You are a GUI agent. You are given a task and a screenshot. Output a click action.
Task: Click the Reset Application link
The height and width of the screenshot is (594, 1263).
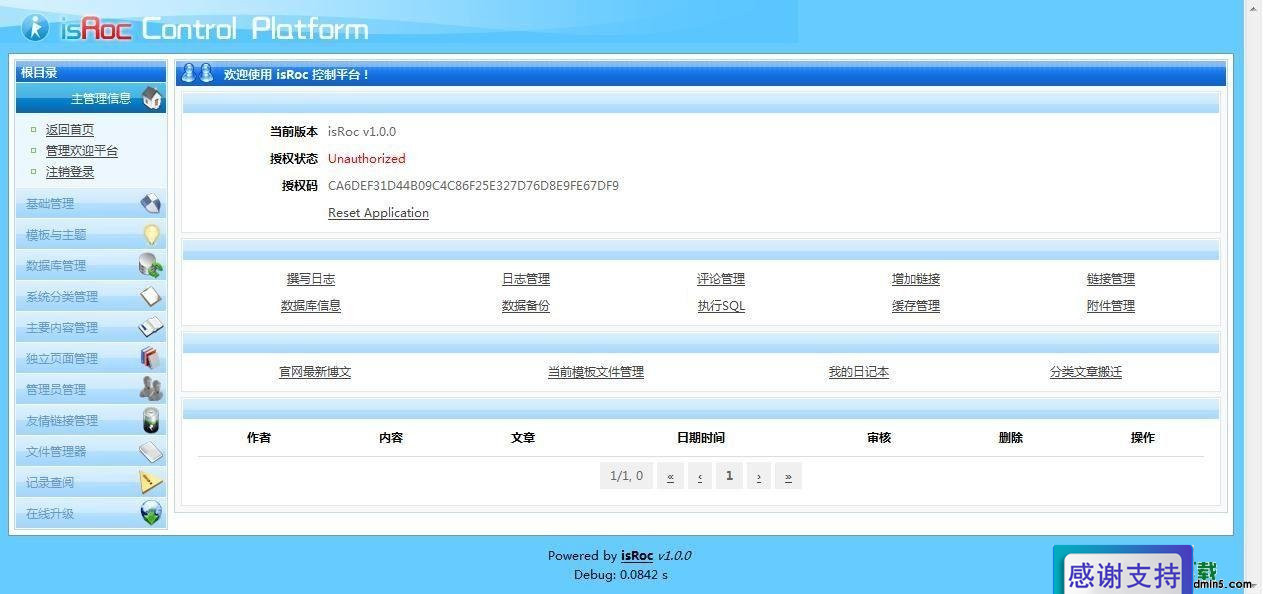[x=378, y=213]
